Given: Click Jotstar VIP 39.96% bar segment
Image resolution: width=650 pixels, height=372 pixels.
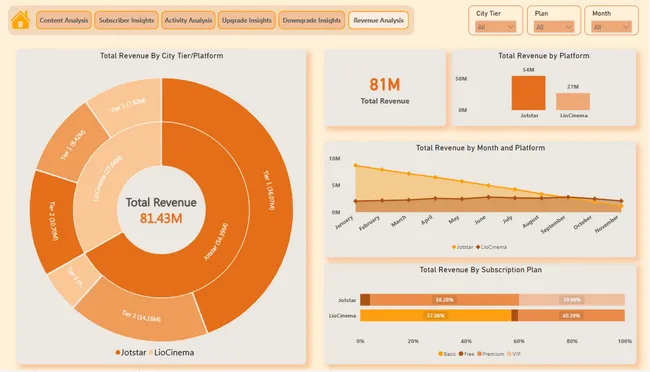Looking at the screenshot, I should point(572,299).
